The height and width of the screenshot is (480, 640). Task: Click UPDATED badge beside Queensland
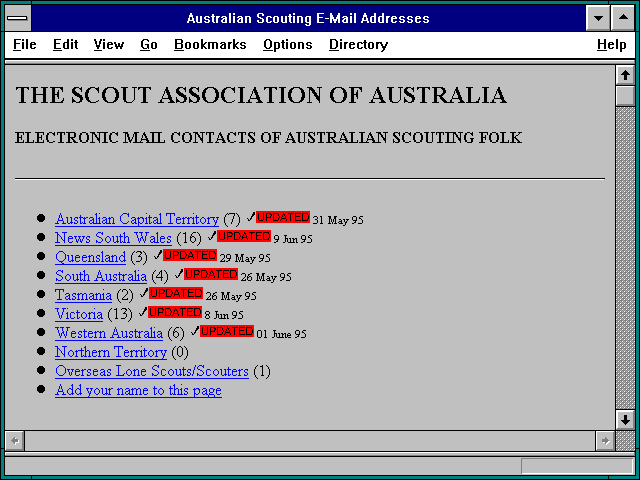[x=190, y=255]
